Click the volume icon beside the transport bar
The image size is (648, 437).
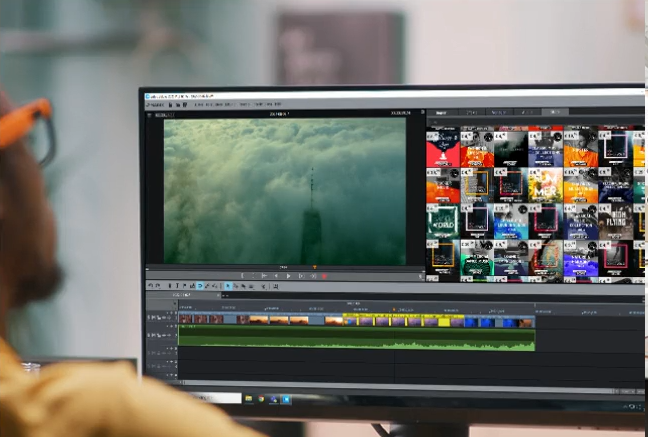click(x=422, y=277)
